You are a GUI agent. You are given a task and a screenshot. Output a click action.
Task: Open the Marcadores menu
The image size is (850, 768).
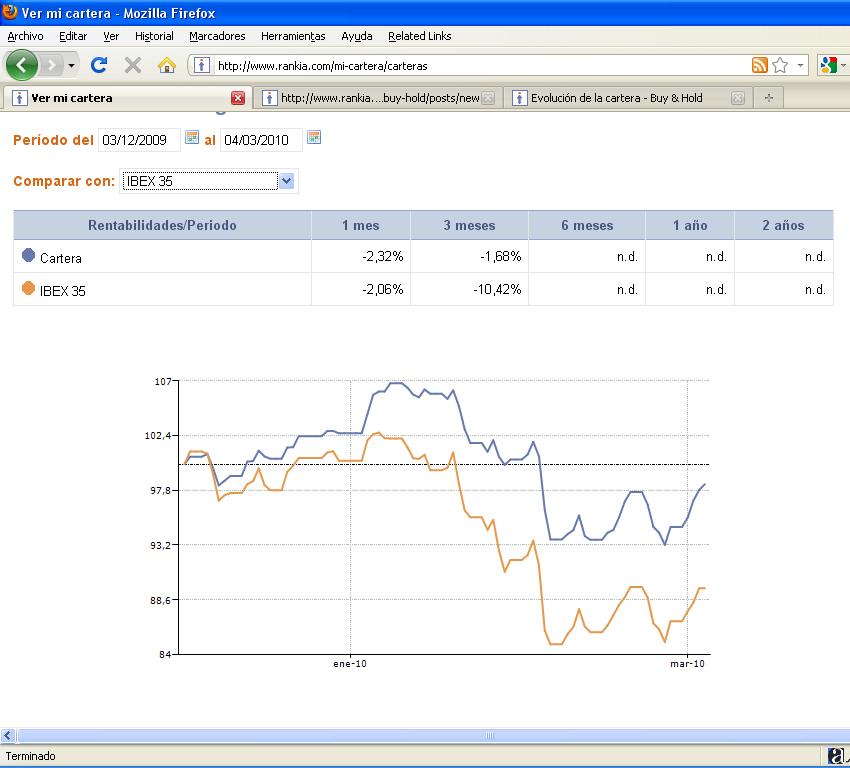coord(217,36)
